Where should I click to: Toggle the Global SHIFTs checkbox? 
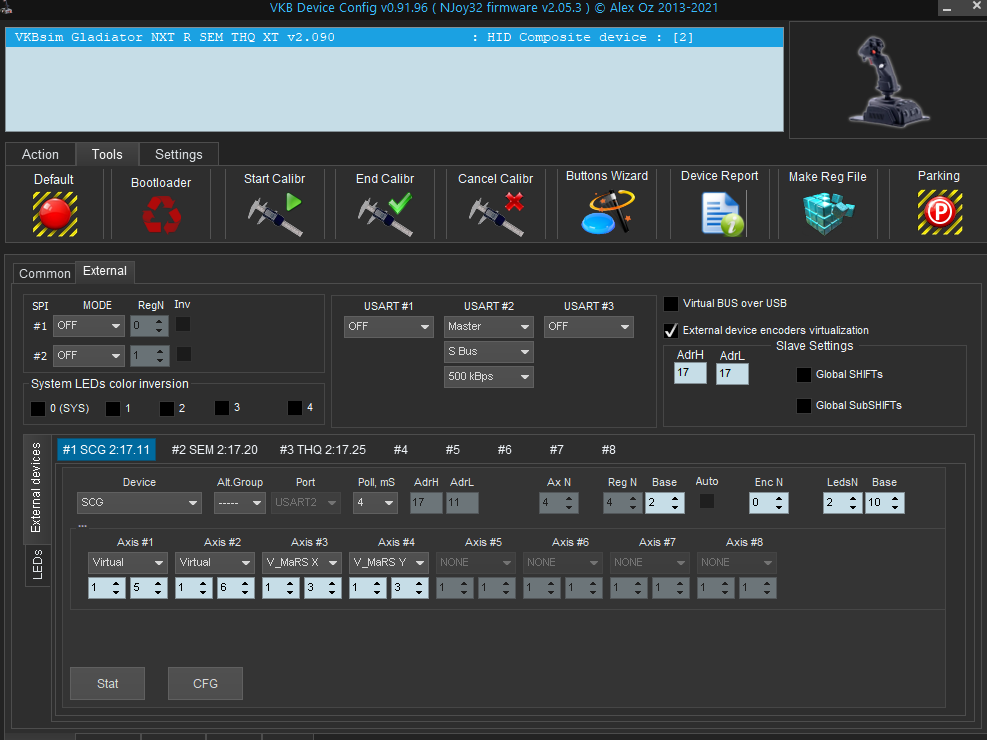[803, 375]
